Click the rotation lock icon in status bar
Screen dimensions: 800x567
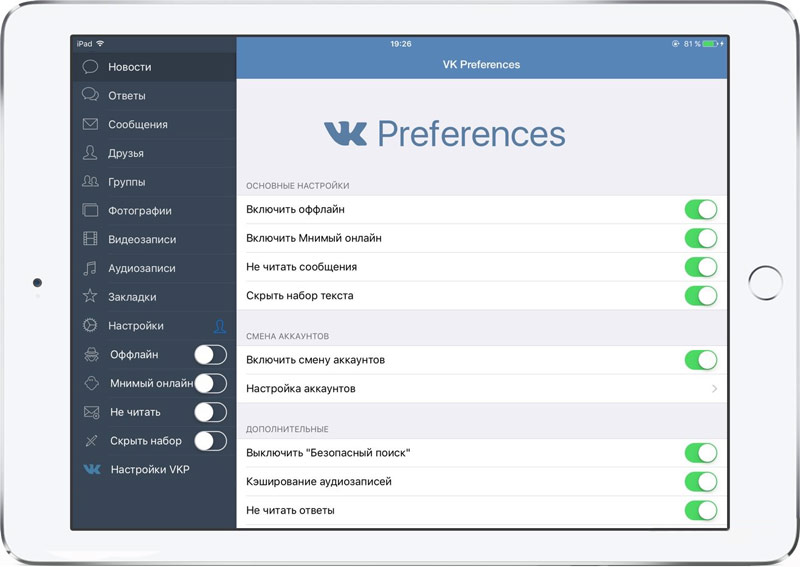coord(676,44)
